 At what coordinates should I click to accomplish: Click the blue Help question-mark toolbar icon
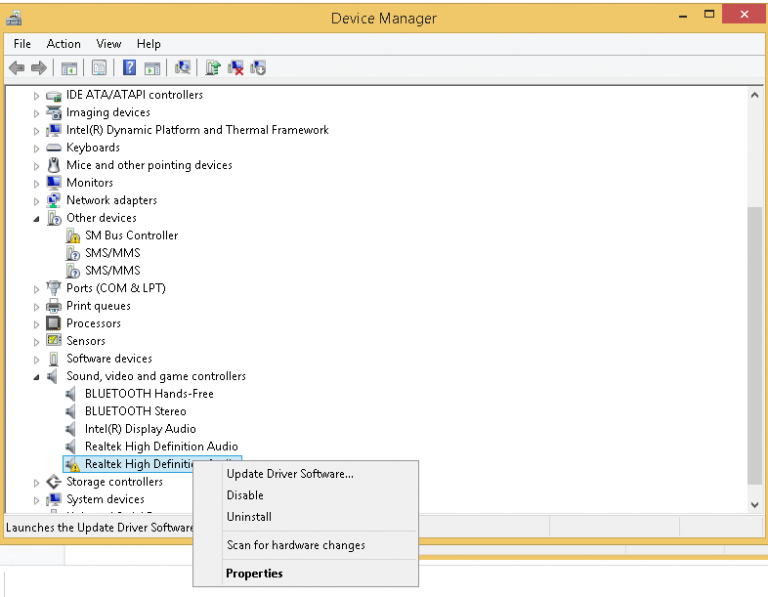(x=129, y=68)
